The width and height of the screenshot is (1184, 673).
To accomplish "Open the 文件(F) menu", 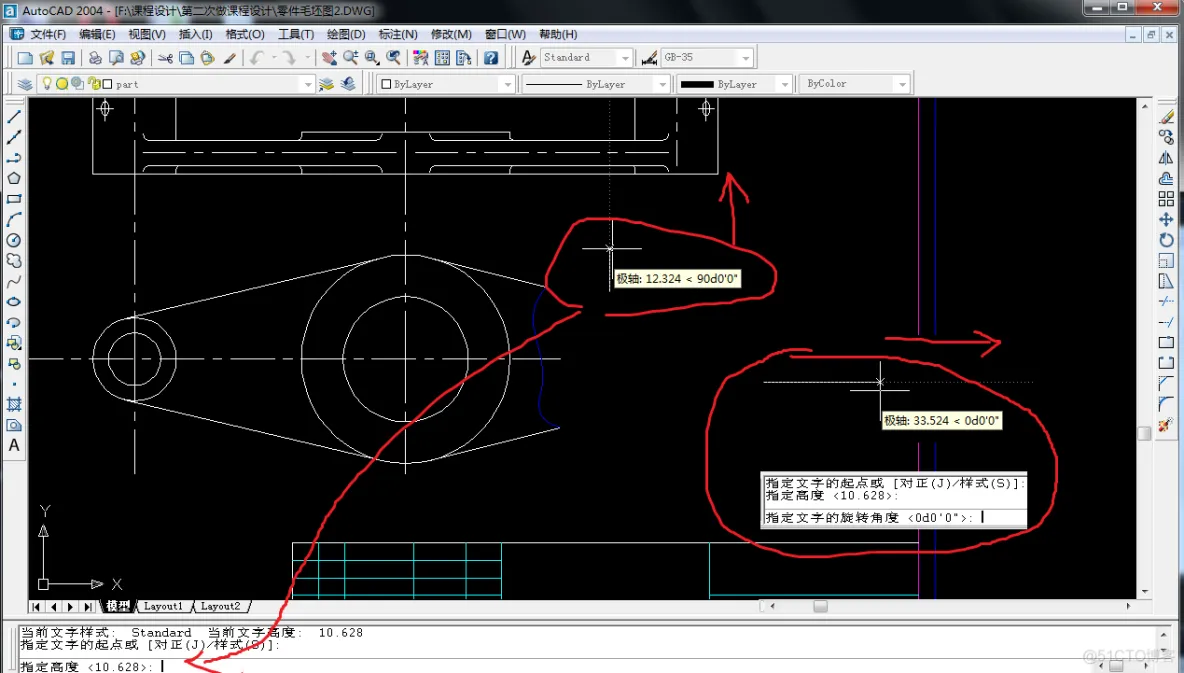I will click(x=48, y=34).
